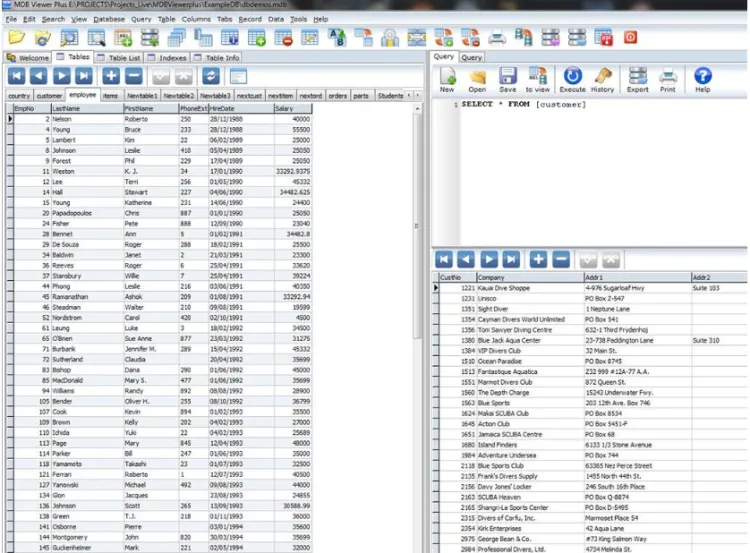Click in the SQL query editor
750x553 pixels.
coord(590,170)
